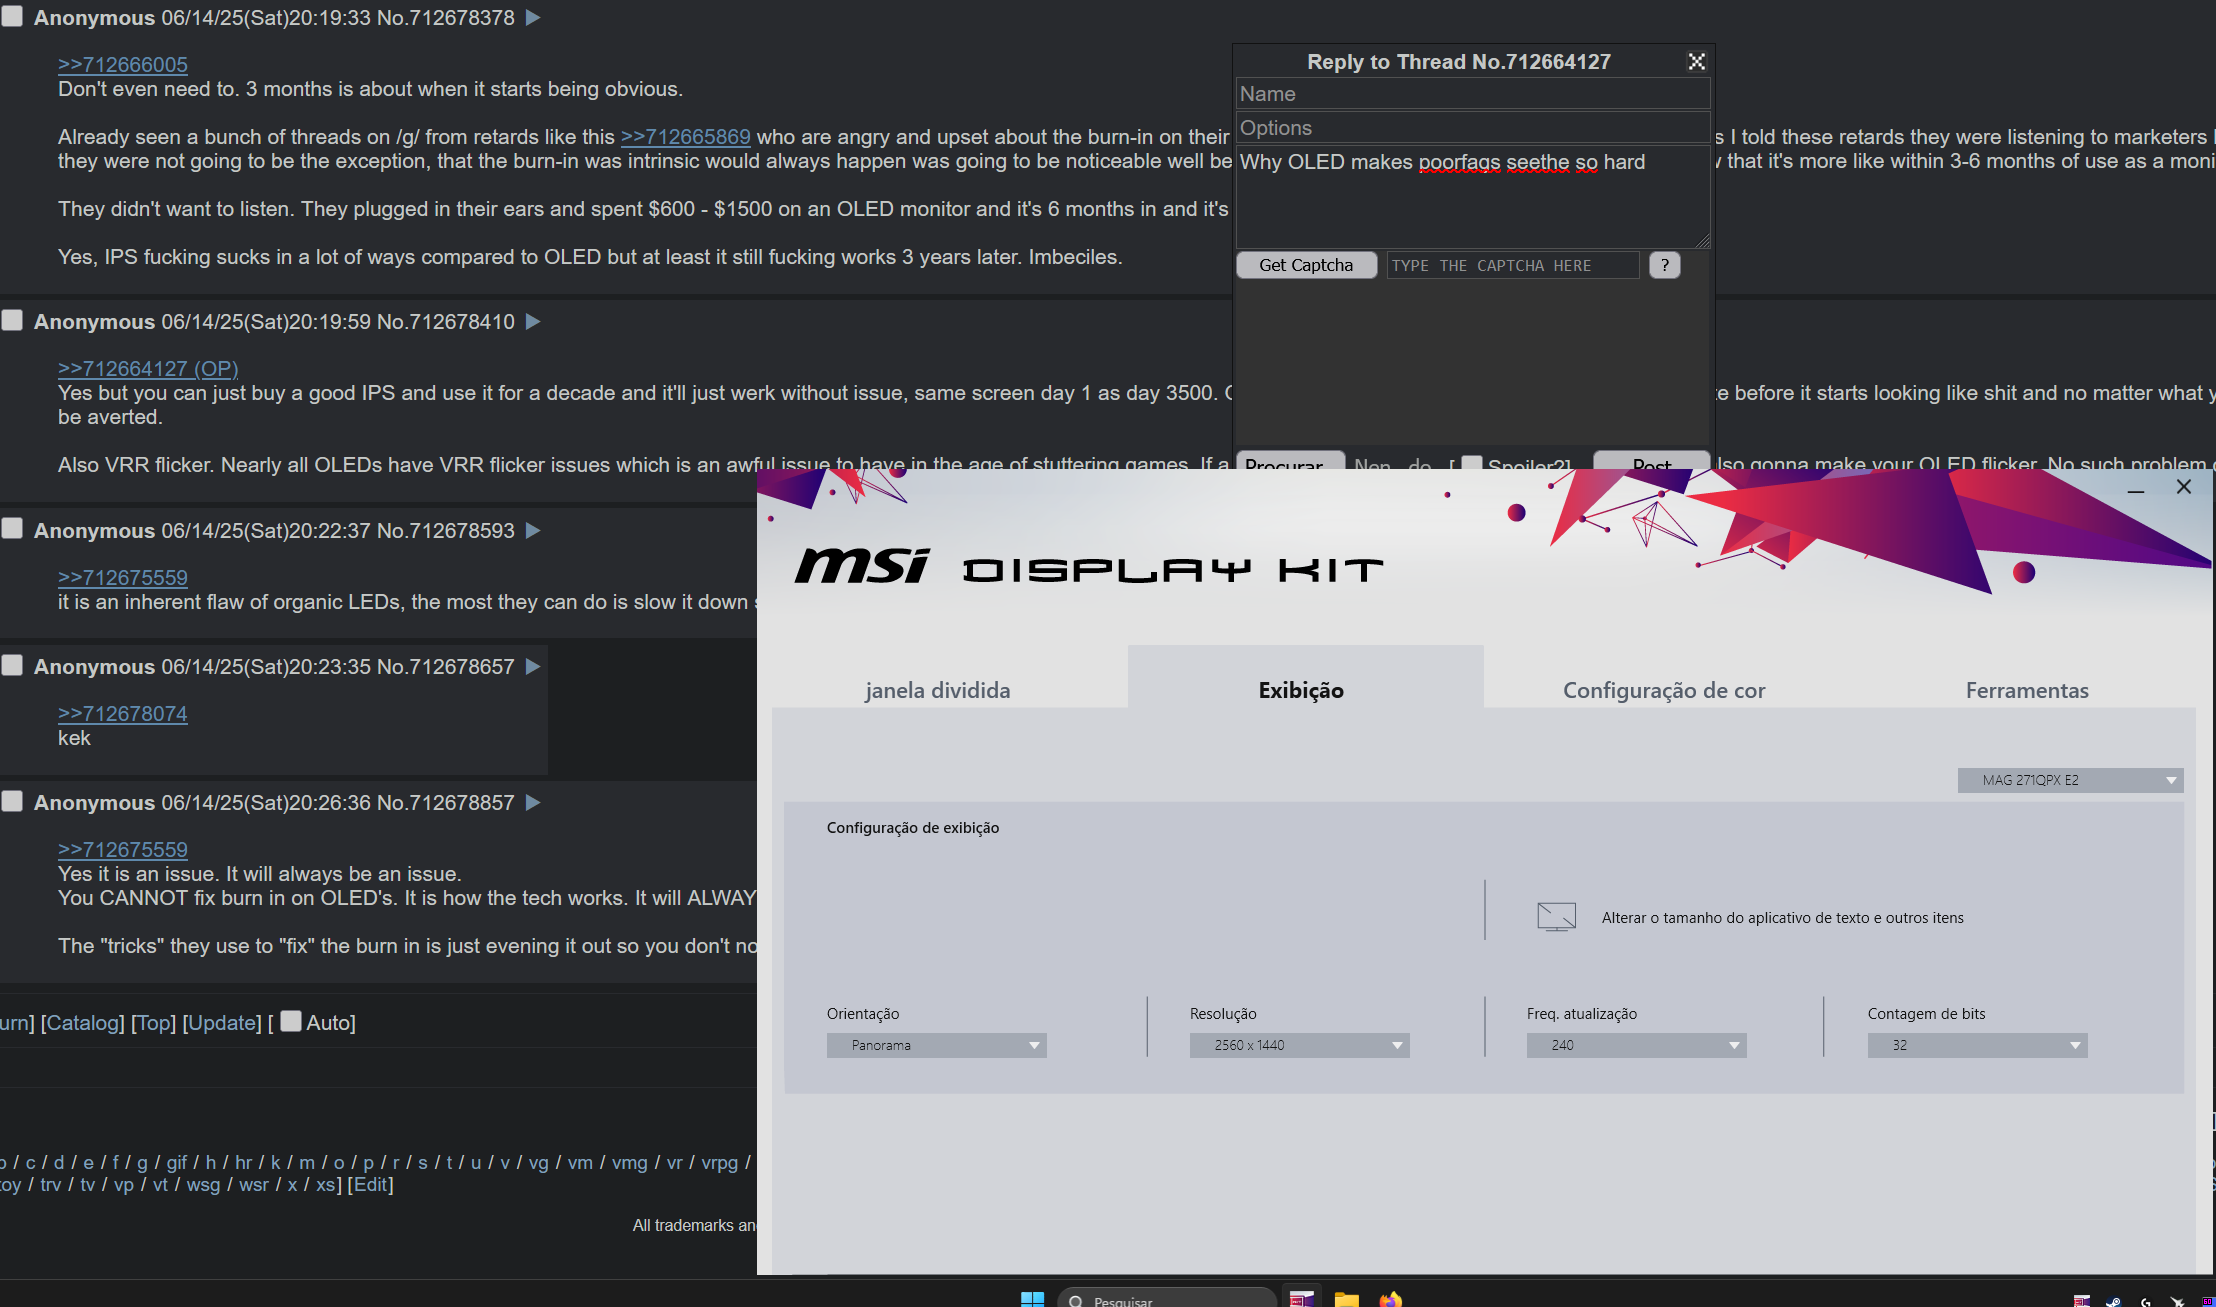Tick the checkbox for post No.712678378
Viewport: 2216px width, 1307px height.
click(12, 17)
